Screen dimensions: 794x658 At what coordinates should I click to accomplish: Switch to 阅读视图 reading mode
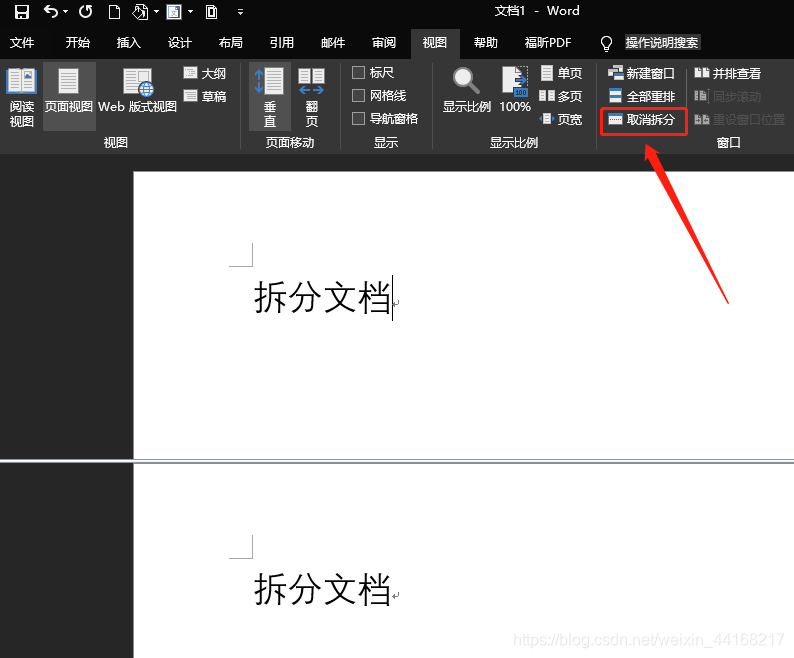[x=22, y=97]
